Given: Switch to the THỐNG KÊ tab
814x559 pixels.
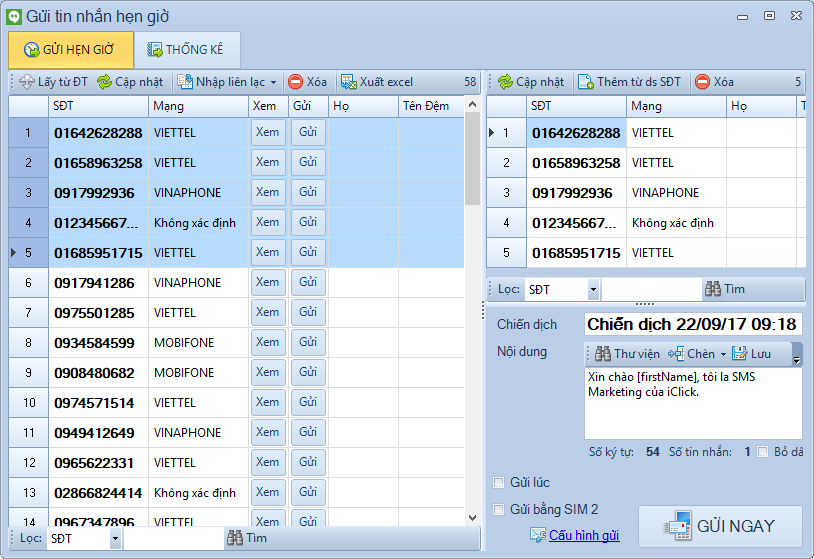Looking at the screenshot, I should (187, 50).
